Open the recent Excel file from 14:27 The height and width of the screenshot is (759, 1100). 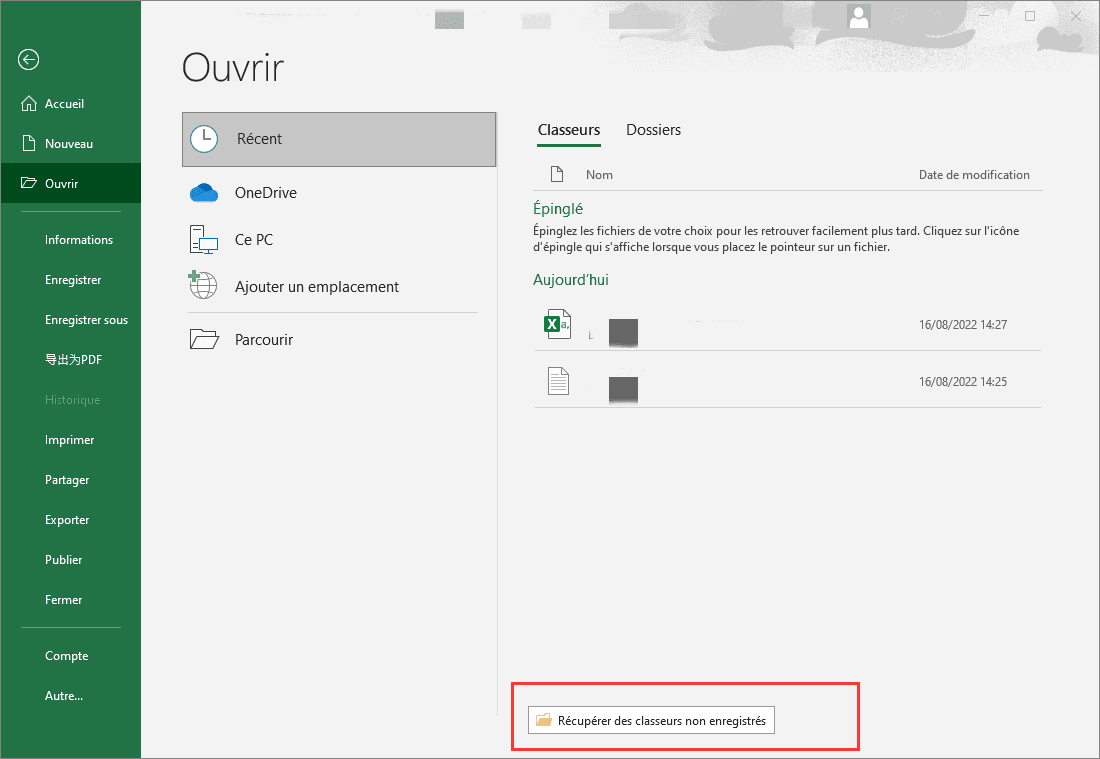558,325
